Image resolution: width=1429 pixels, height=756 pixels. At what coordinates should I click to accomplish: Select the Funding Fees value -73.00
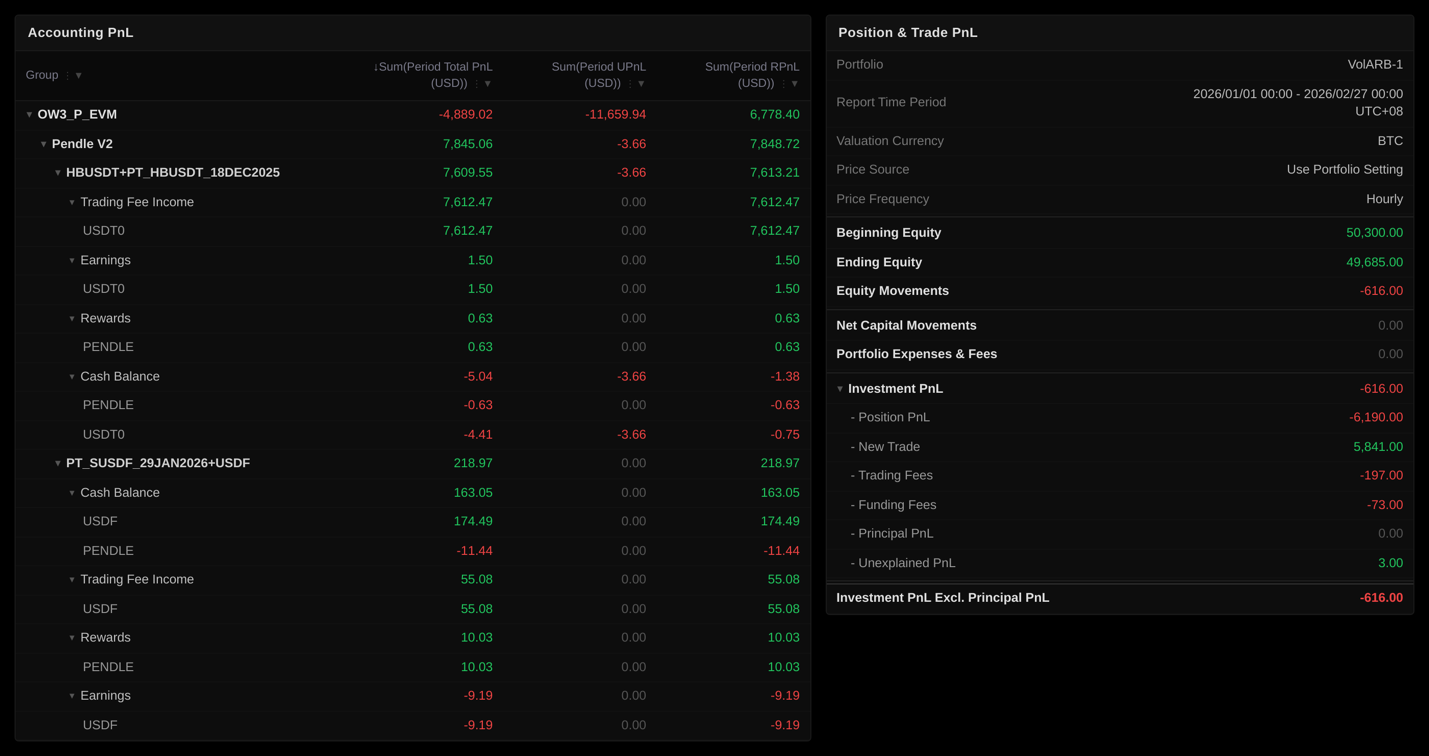coord(1385,505)
